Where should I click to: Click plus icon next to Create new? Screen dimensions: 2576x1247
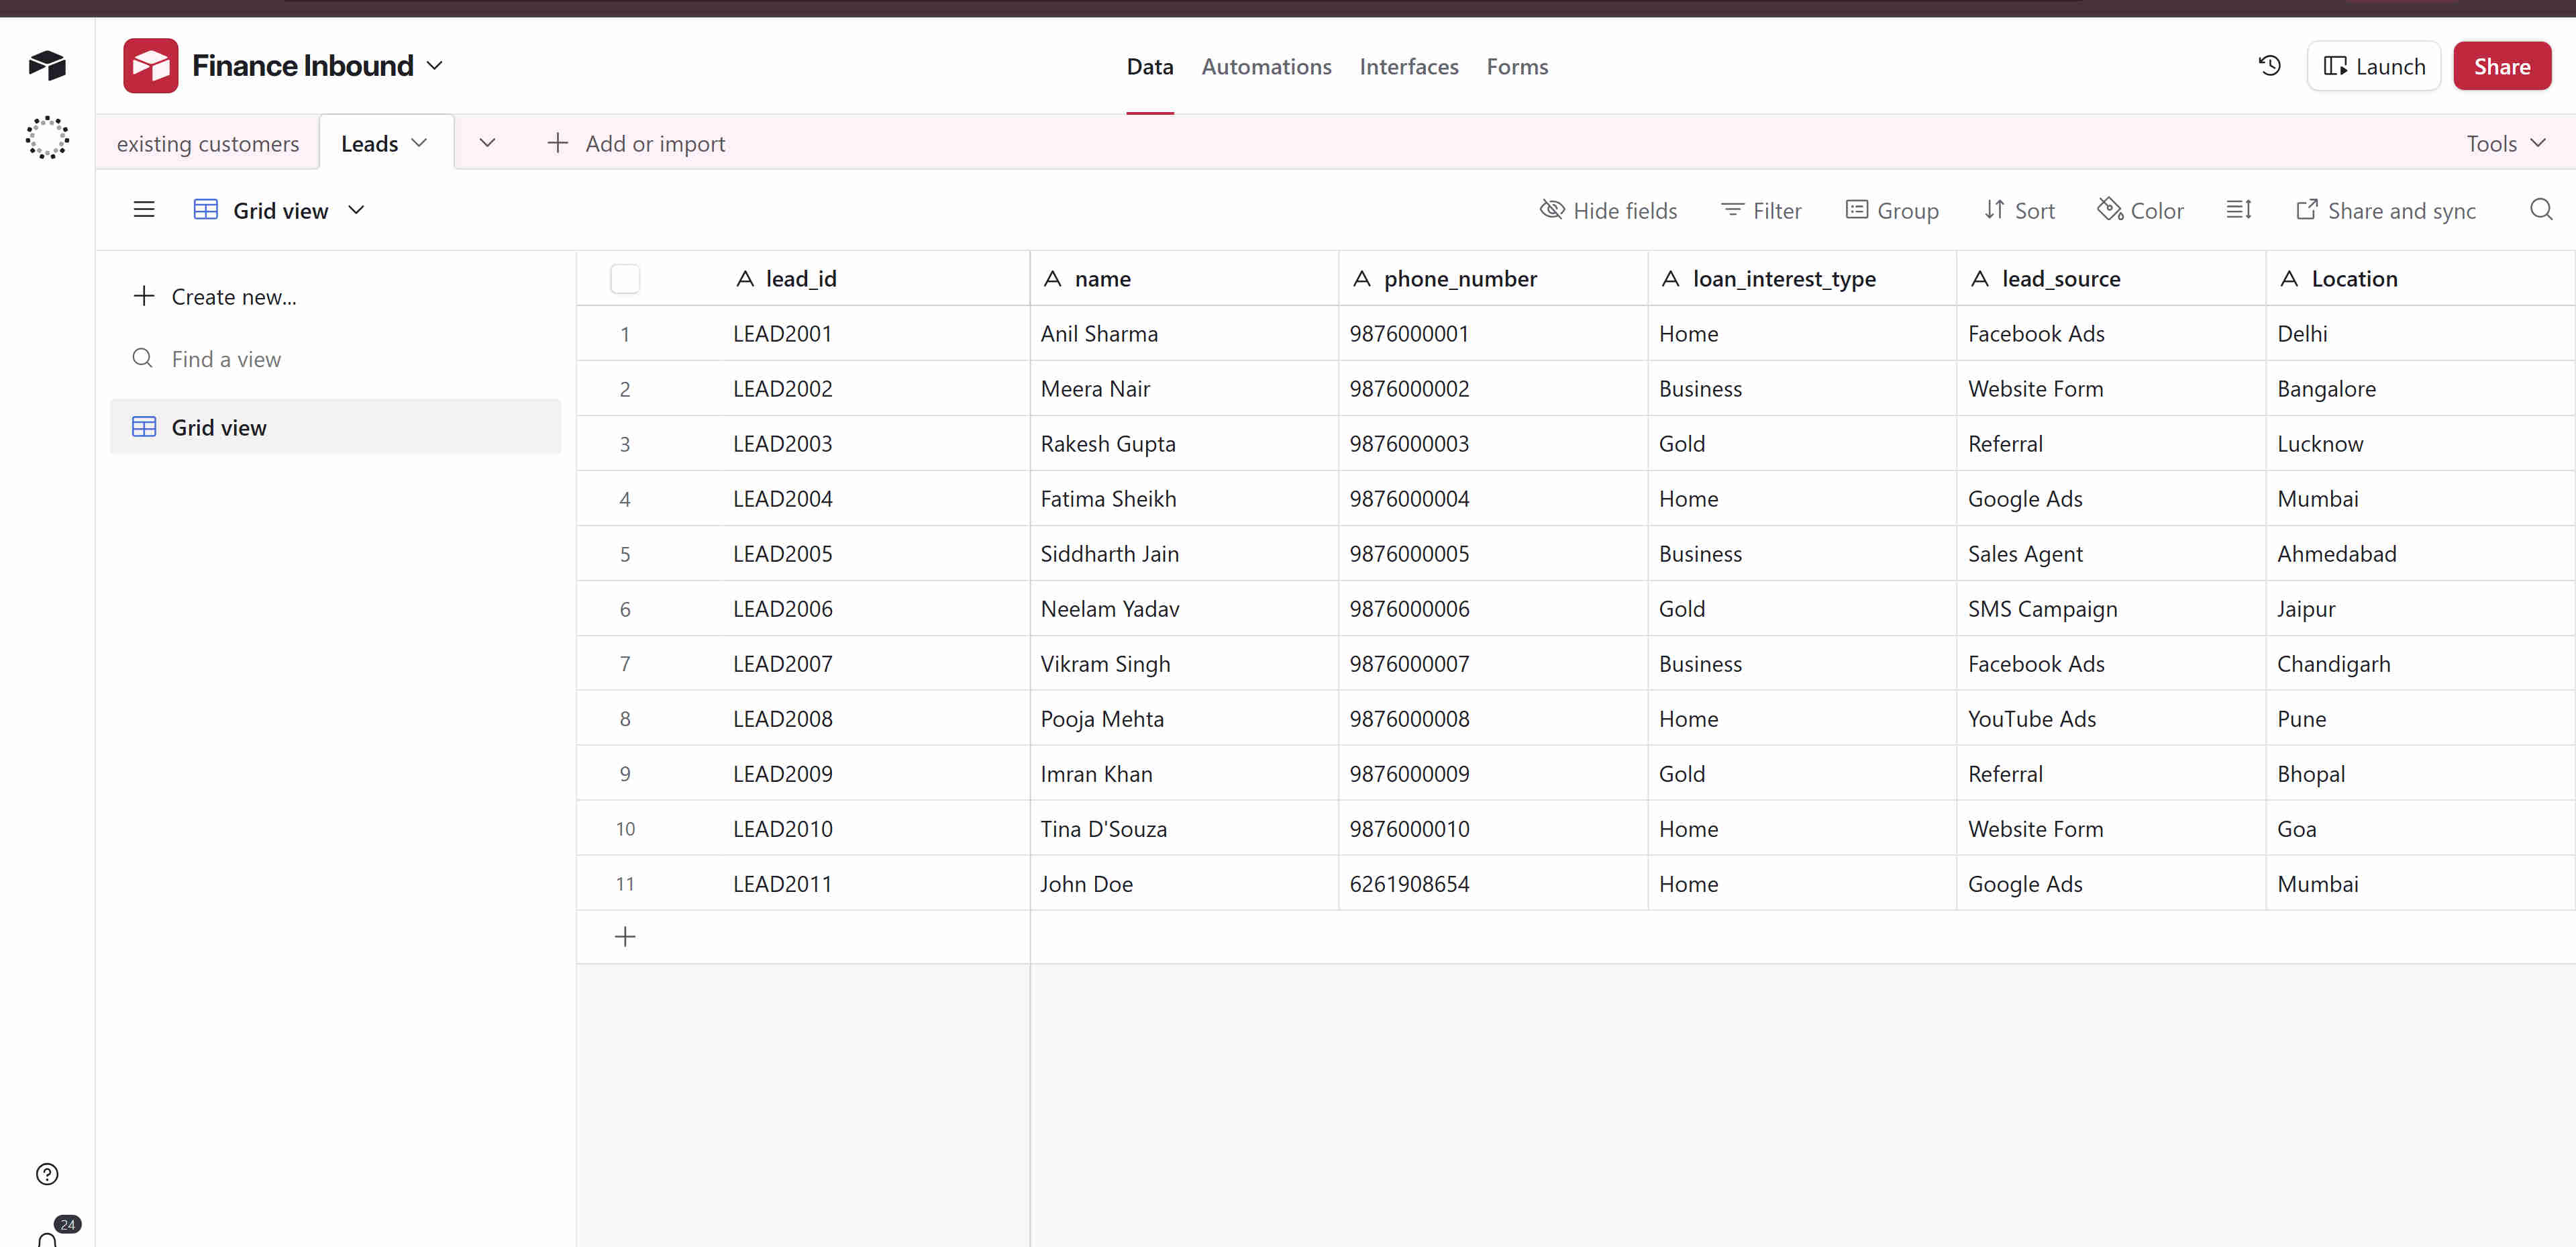click(144, 296)
